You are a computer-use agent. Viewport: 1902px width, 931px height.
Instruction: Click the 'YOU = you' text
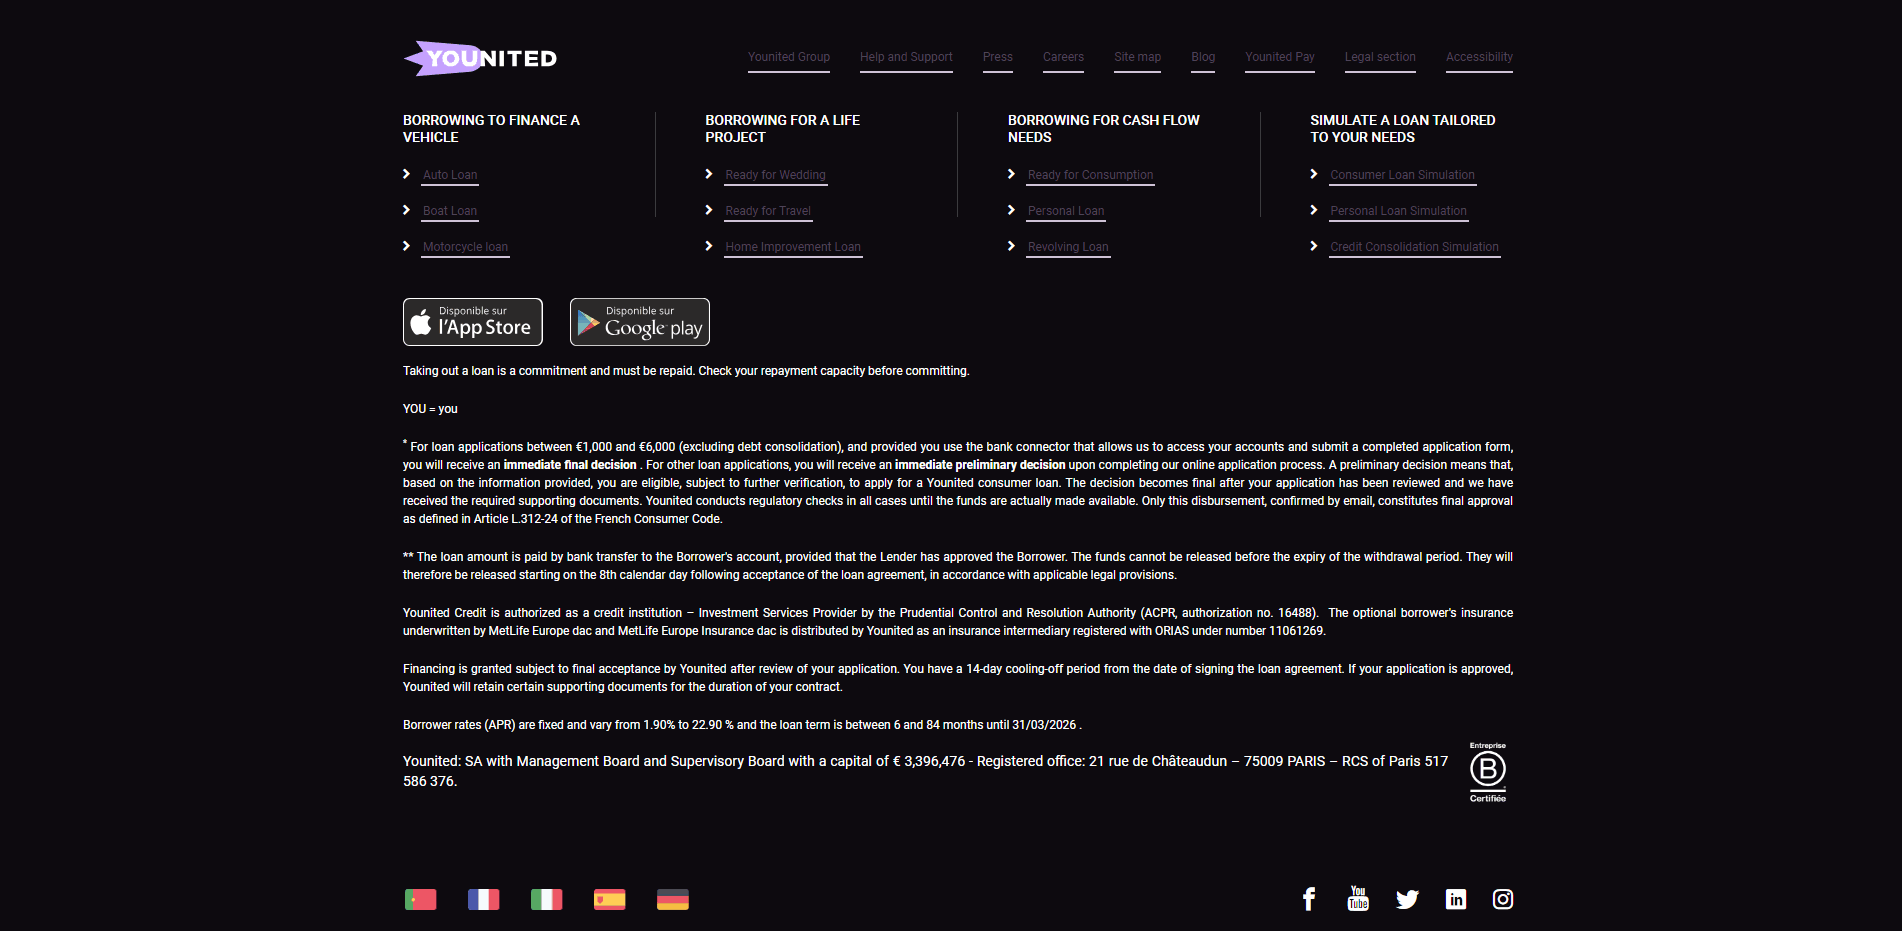click(430, 409)
